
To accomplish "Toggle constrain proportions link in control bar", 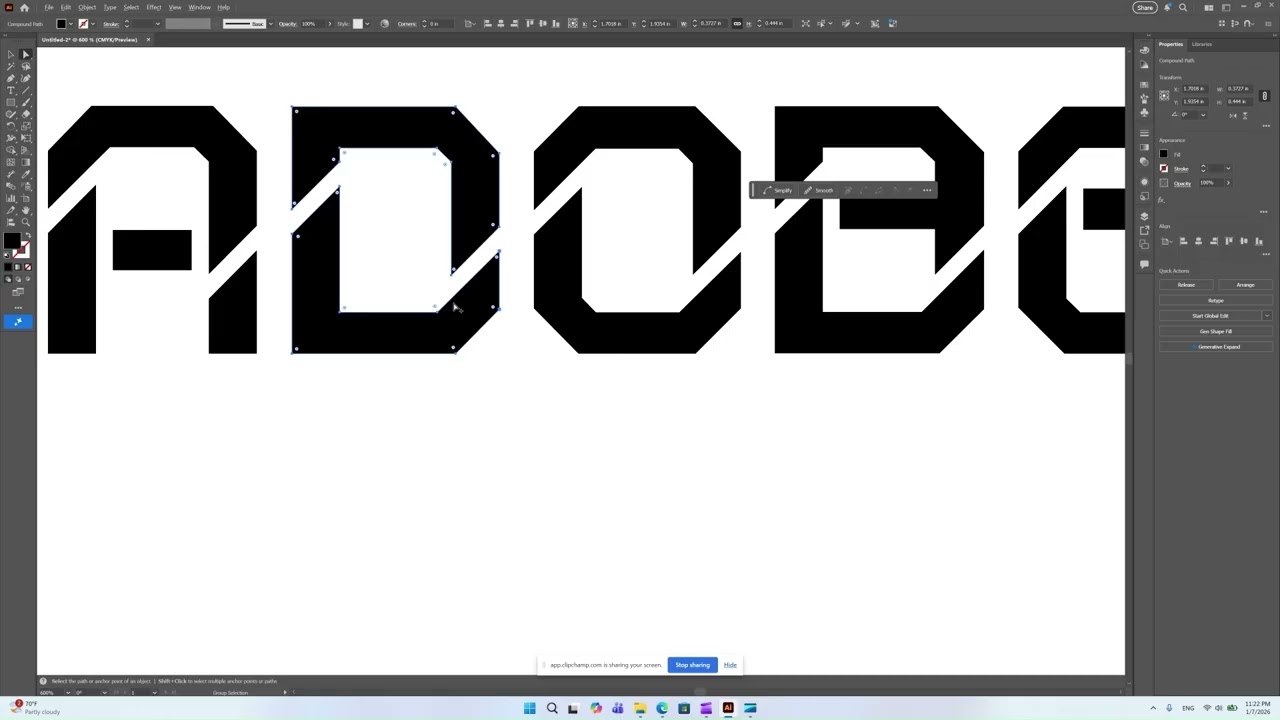I will (737, 23).
